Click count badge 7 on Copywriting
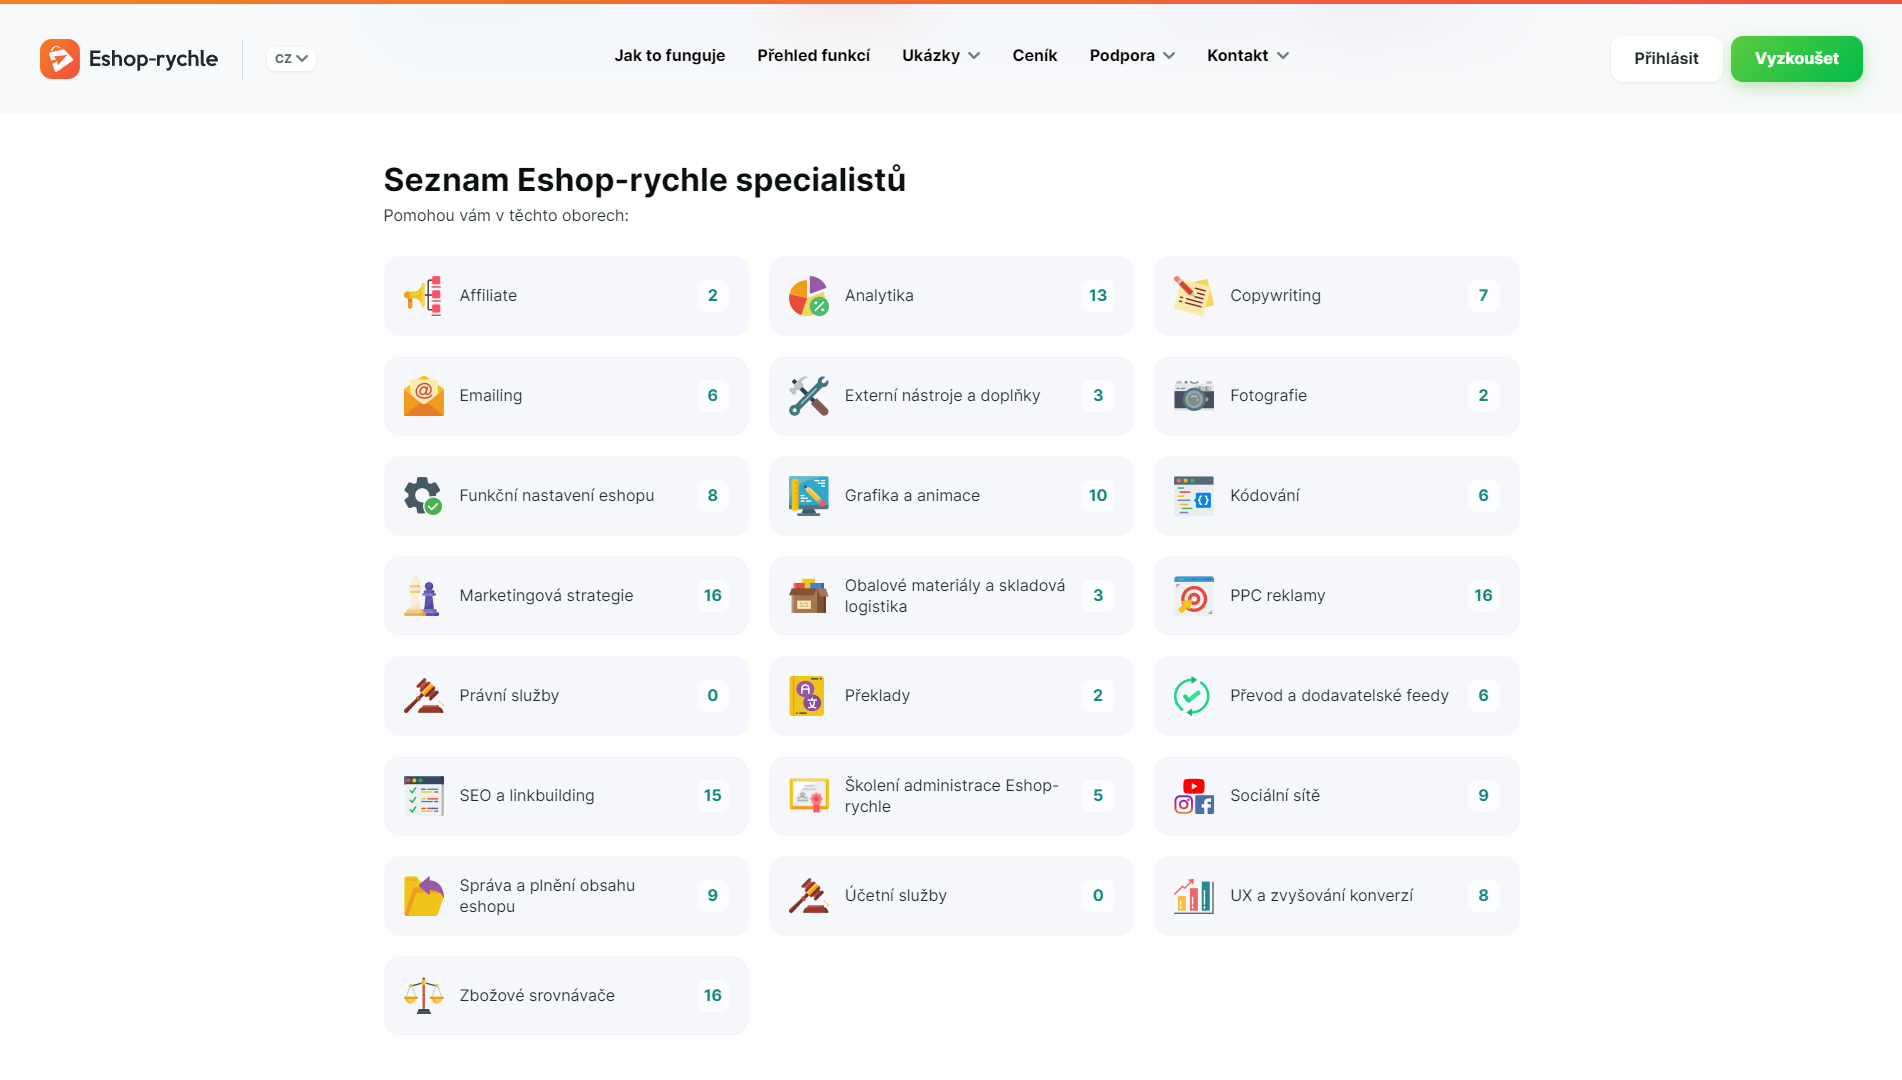Viewport: 1902px width, 1080px height. pyautogui.click(x=1483, y=296)
